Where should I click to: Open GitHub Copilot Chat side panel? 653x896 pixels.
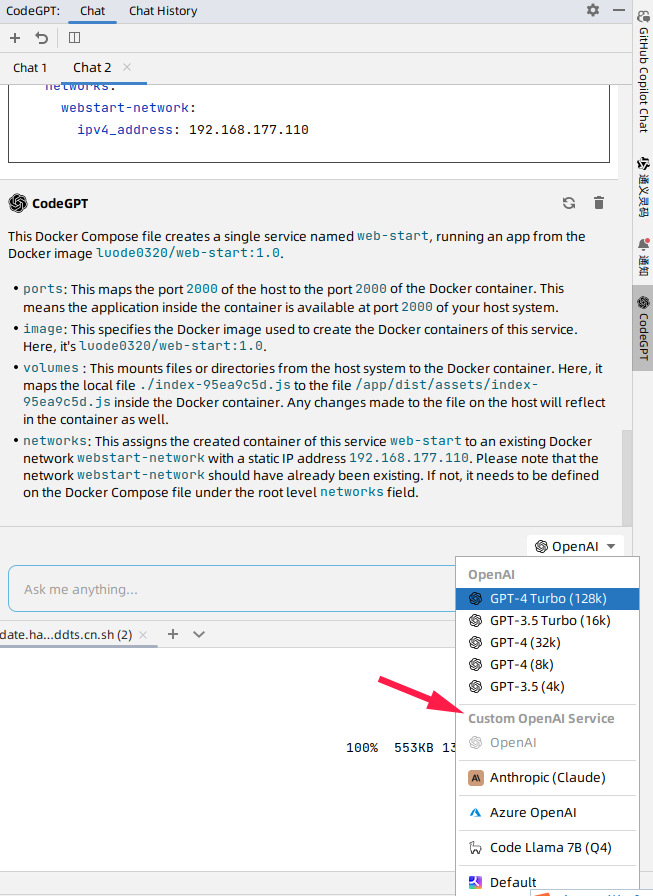point(643,80)
